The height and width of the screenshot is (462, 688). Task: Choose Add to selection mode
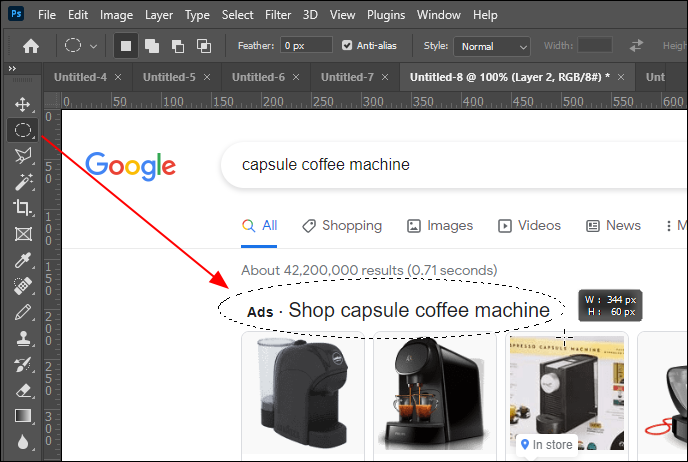152,46
